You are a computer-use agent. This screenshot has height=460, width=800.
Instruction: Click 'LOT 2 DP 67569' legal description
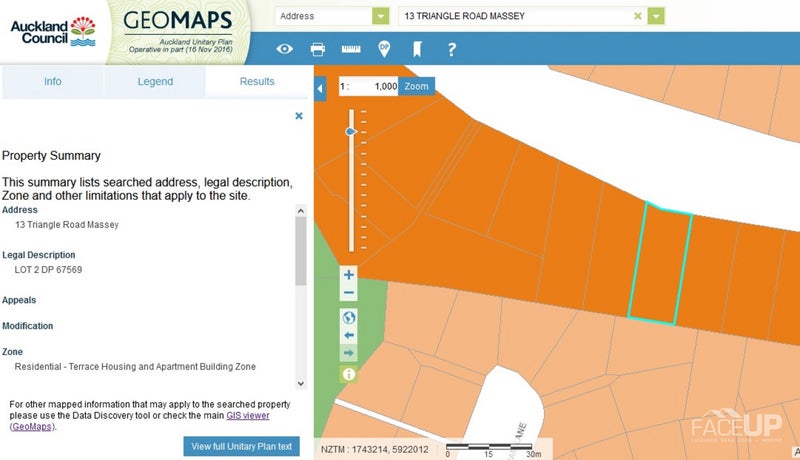click(48, 269)
